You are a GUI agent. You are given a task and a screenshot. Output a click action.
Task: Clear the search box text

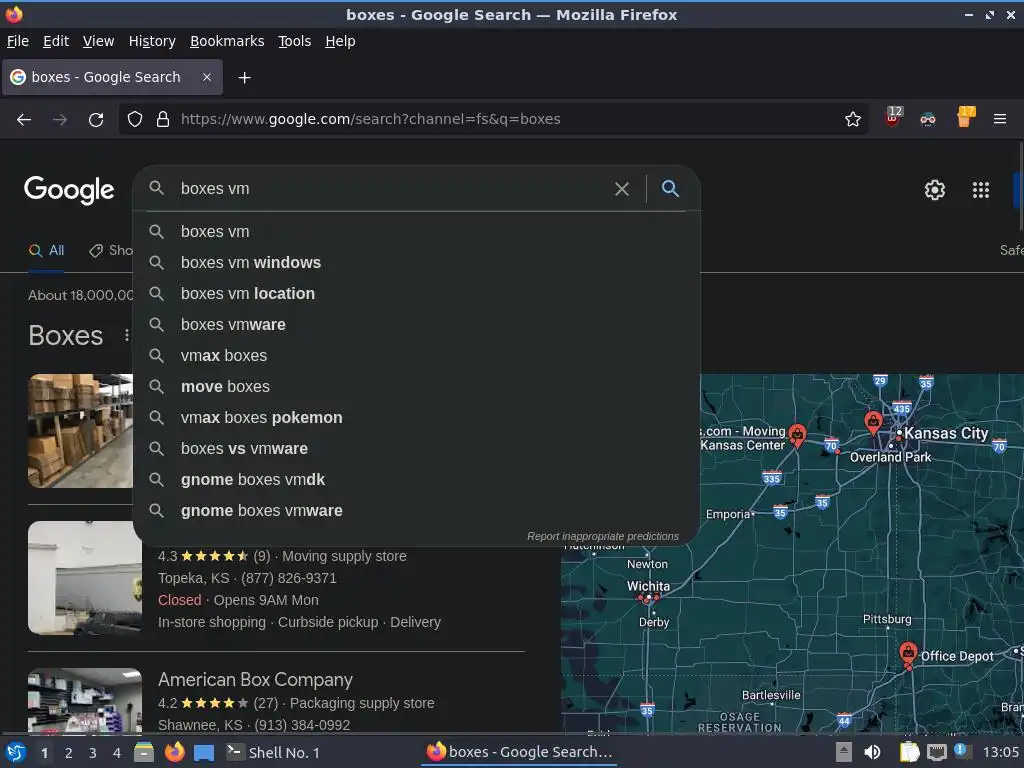coord(622,189)
